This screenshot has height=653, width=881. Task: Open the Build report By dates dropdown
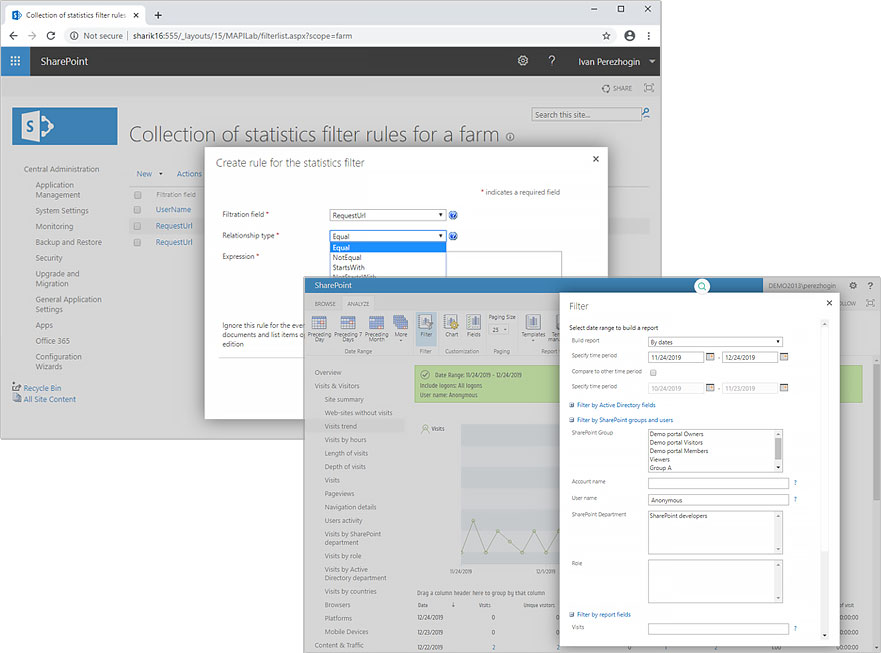[x=715, y=342]
